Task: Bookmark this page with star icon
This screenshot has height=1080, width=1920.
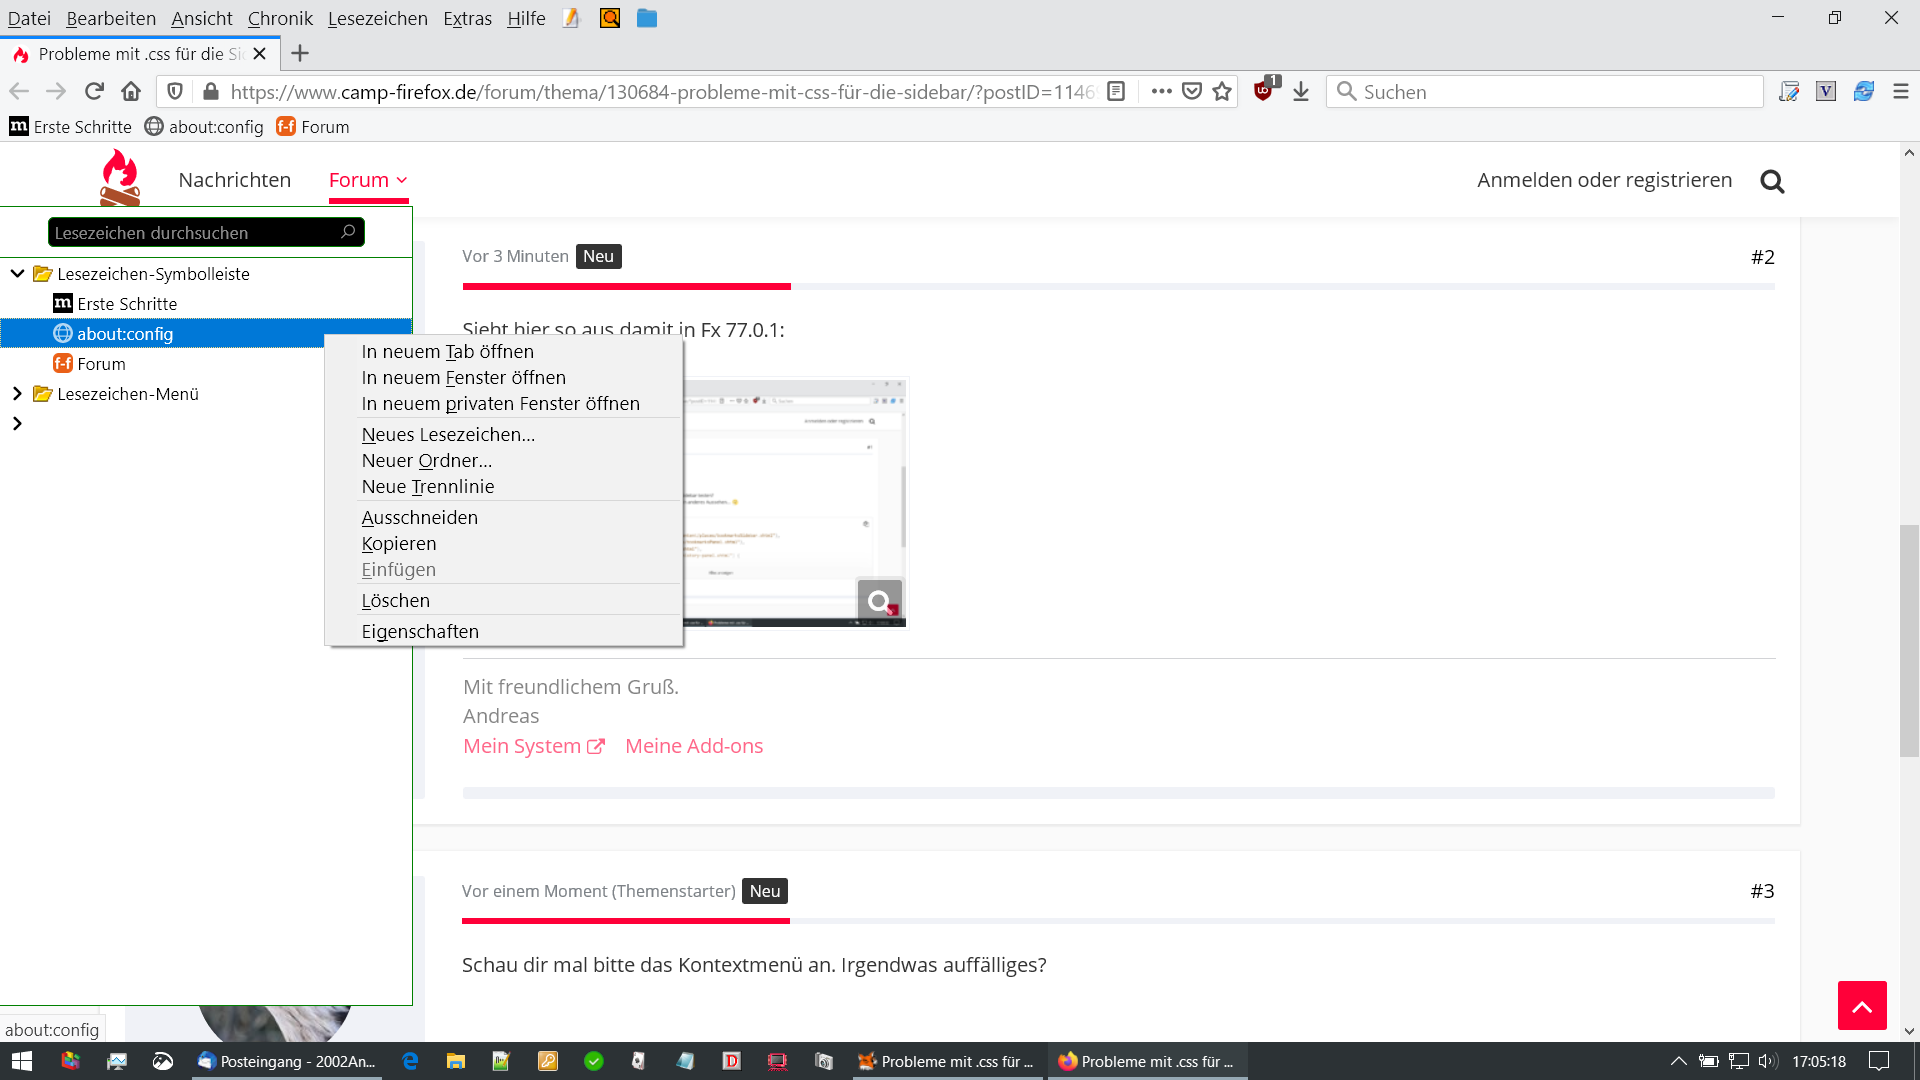Action: [1222, 92]
